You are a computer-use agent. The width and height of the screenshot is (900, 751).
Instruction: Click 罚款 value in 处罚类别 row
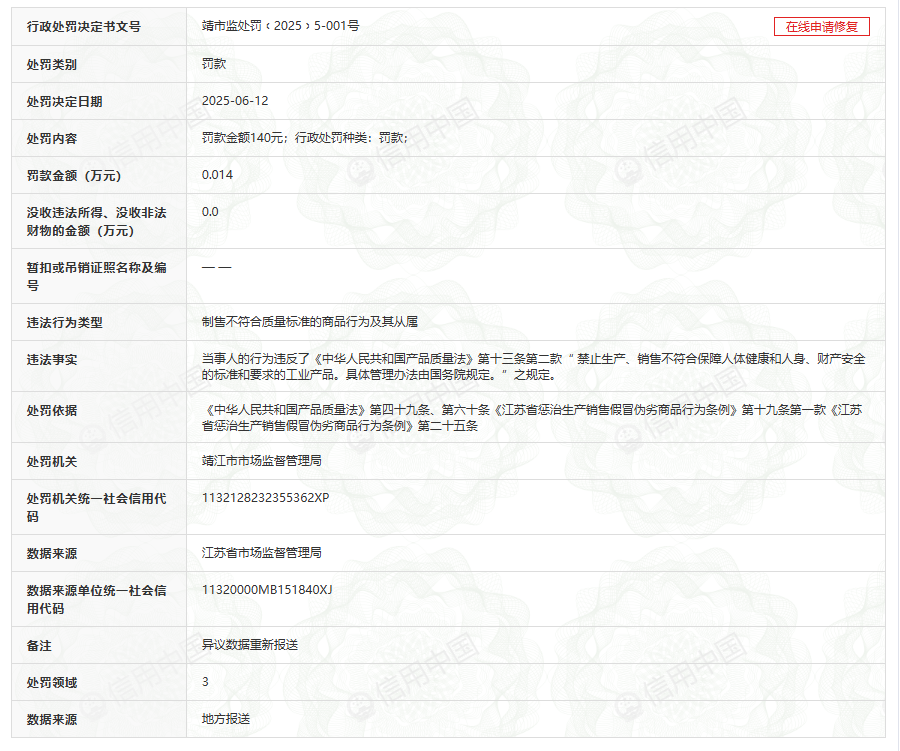(x=214, y=64)
